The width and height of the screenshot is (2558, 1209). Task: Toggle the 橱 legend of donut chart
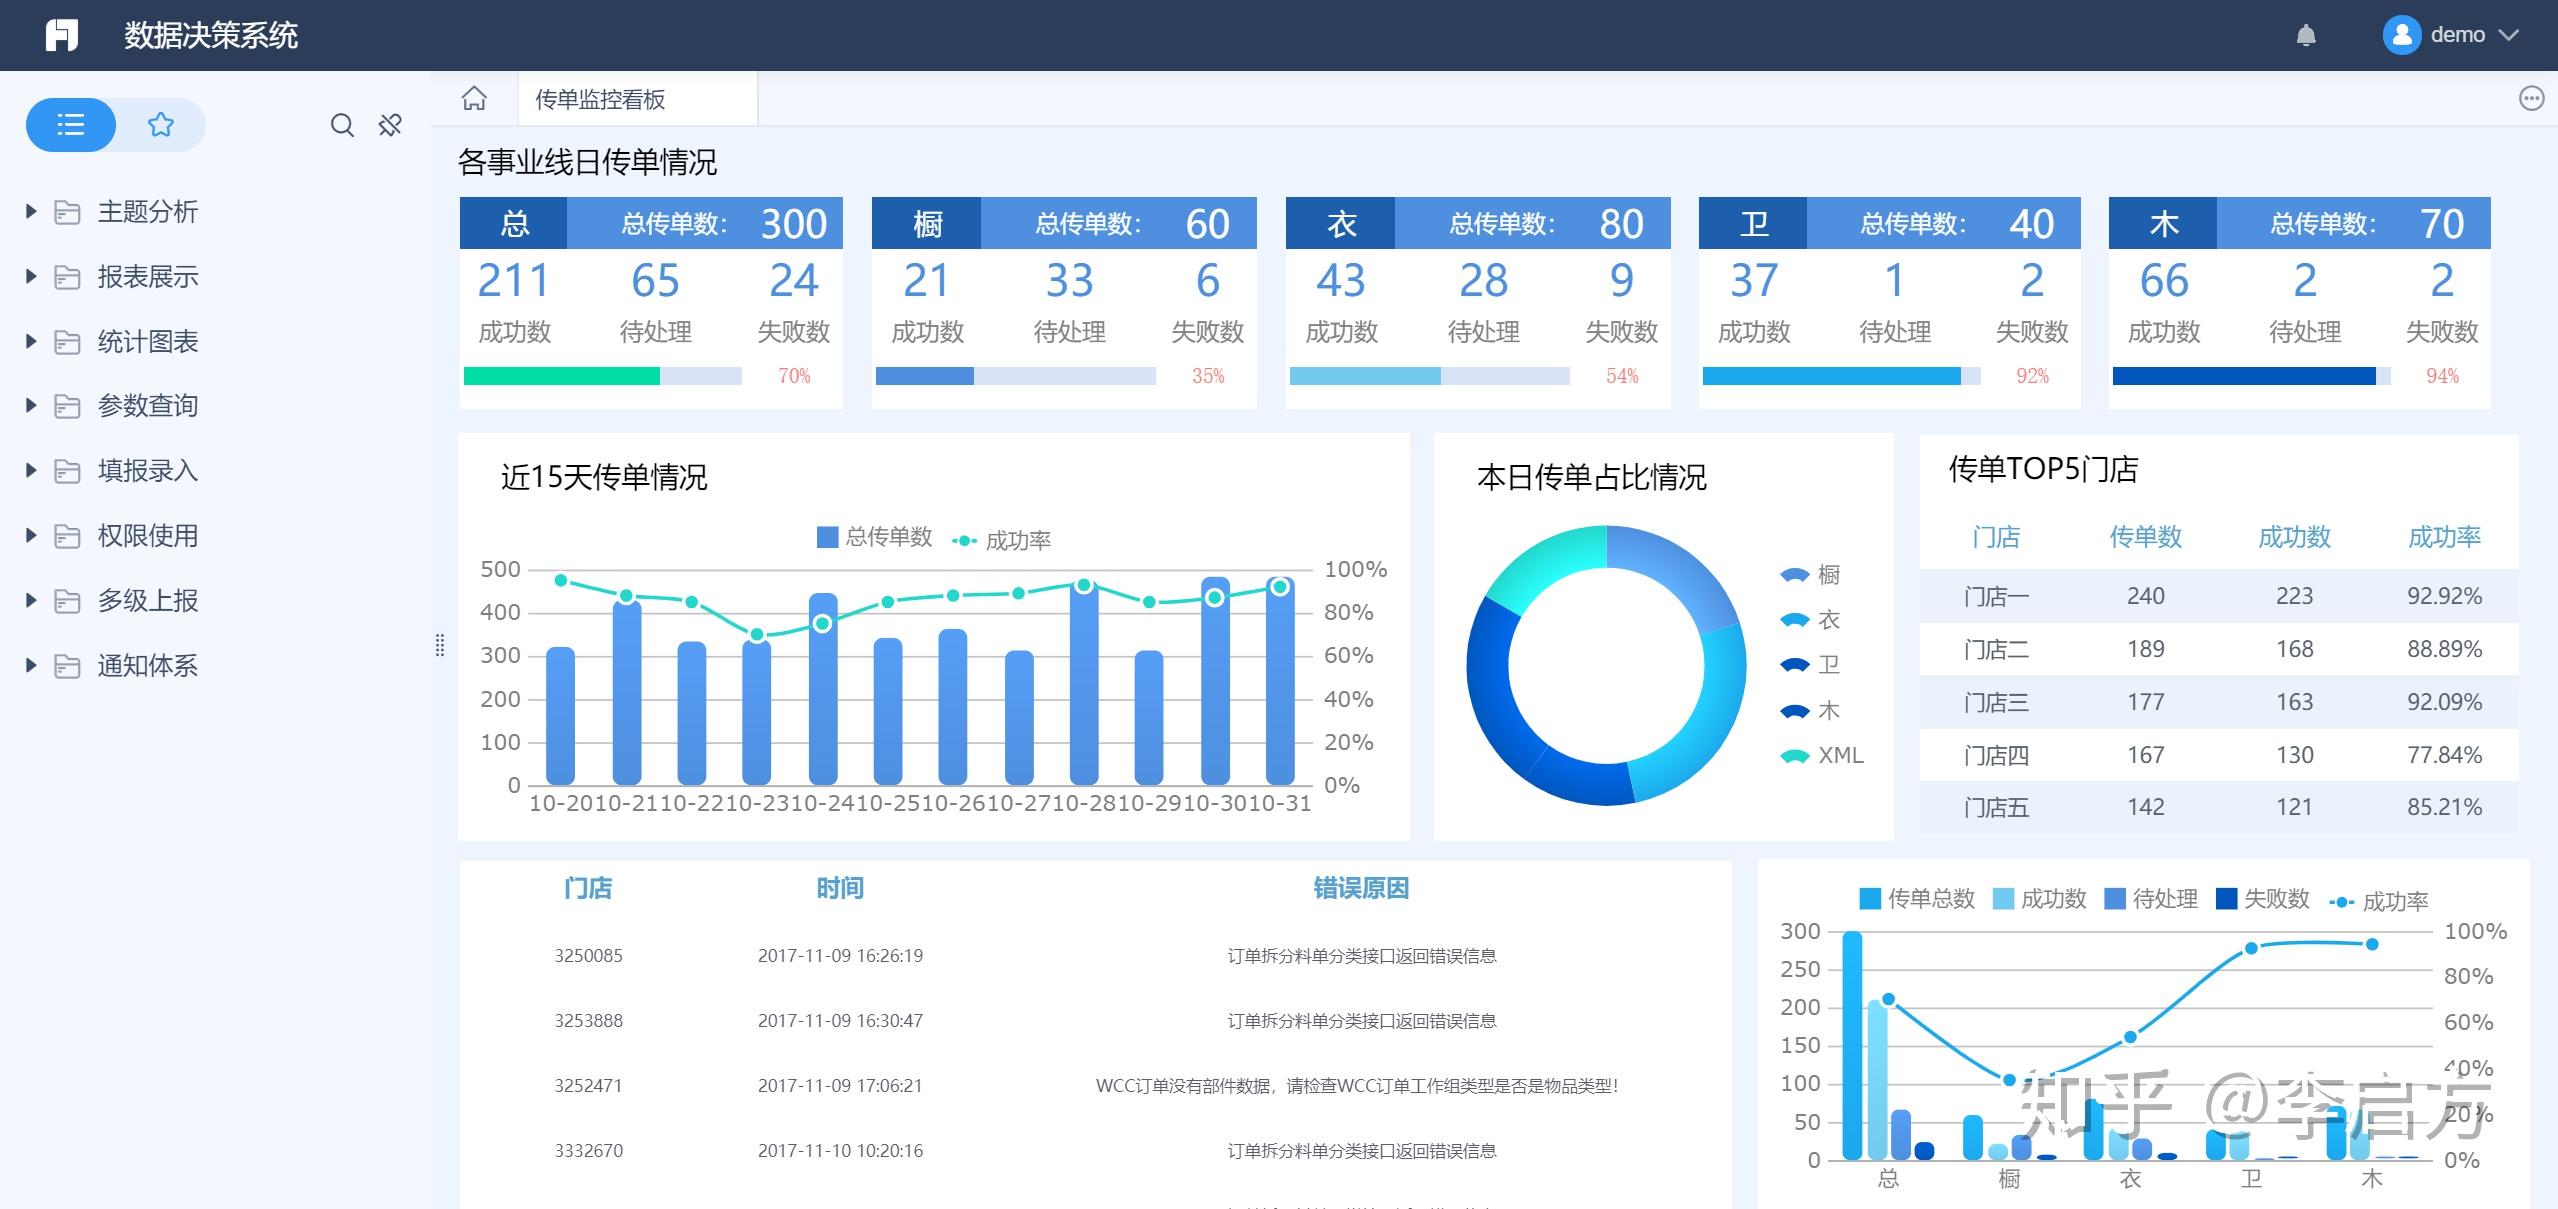pyautogui.click(x=1811, y=575)
